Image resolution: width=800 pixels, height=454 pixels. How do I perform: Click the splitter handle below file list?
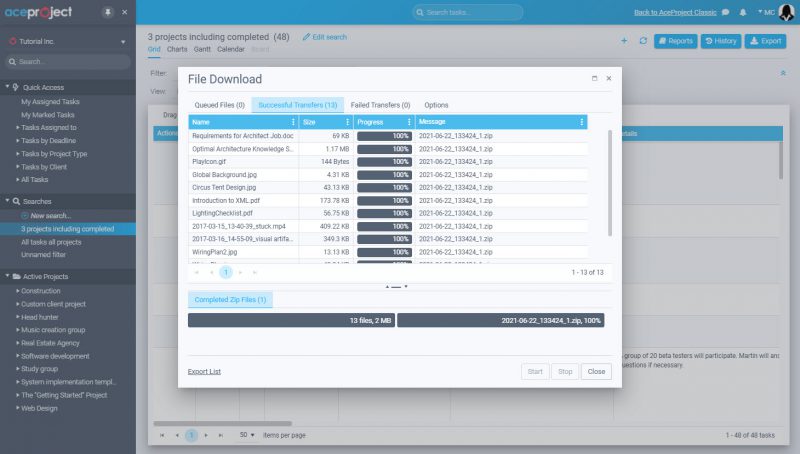396,287
